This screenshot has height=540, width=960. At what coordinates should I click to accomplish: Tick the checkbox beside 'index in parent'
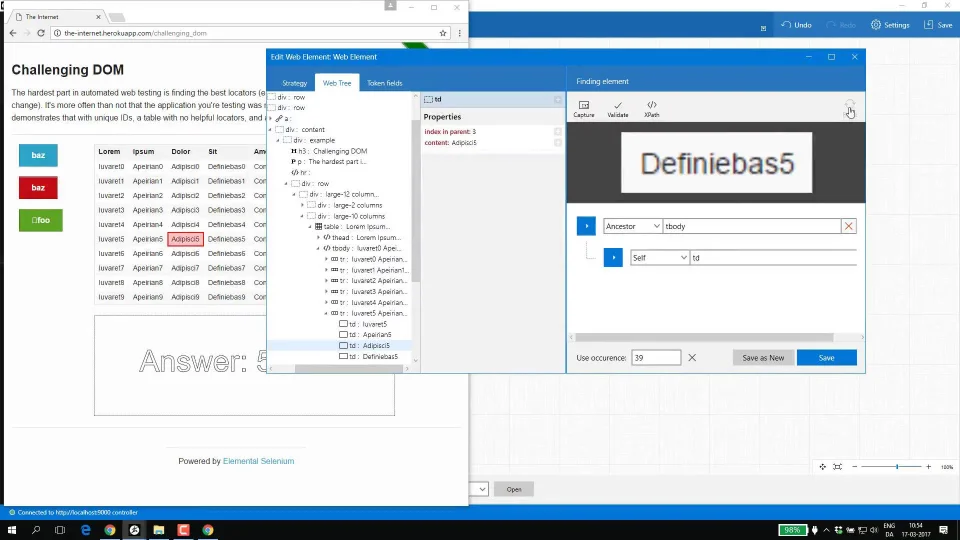[558, 132]
